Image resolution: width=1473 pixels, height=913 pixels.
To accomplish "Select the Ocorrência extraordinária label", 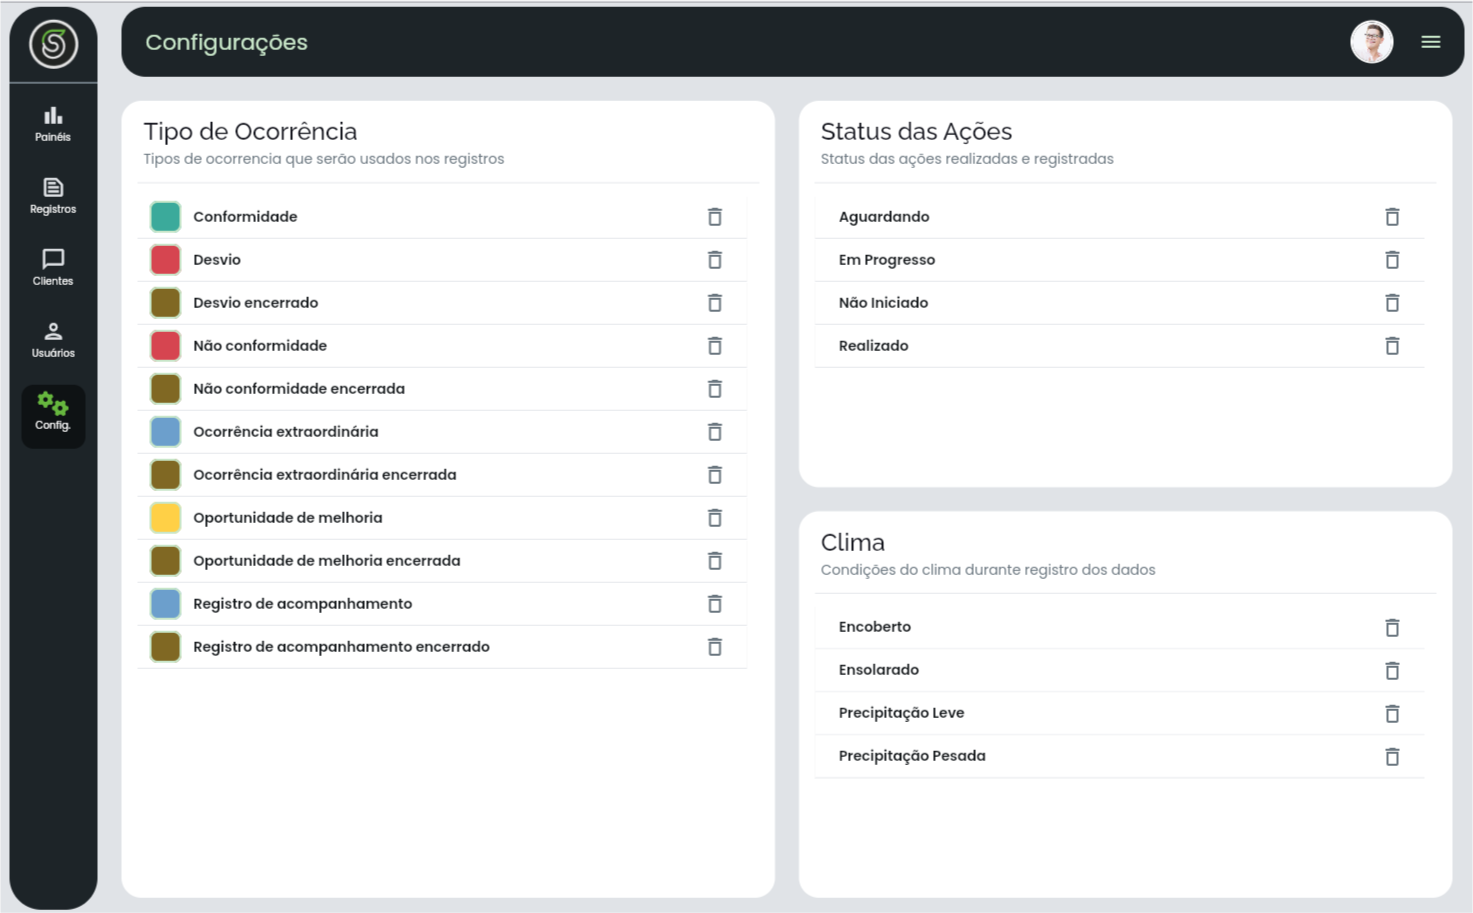I will [x=286, y=432].
